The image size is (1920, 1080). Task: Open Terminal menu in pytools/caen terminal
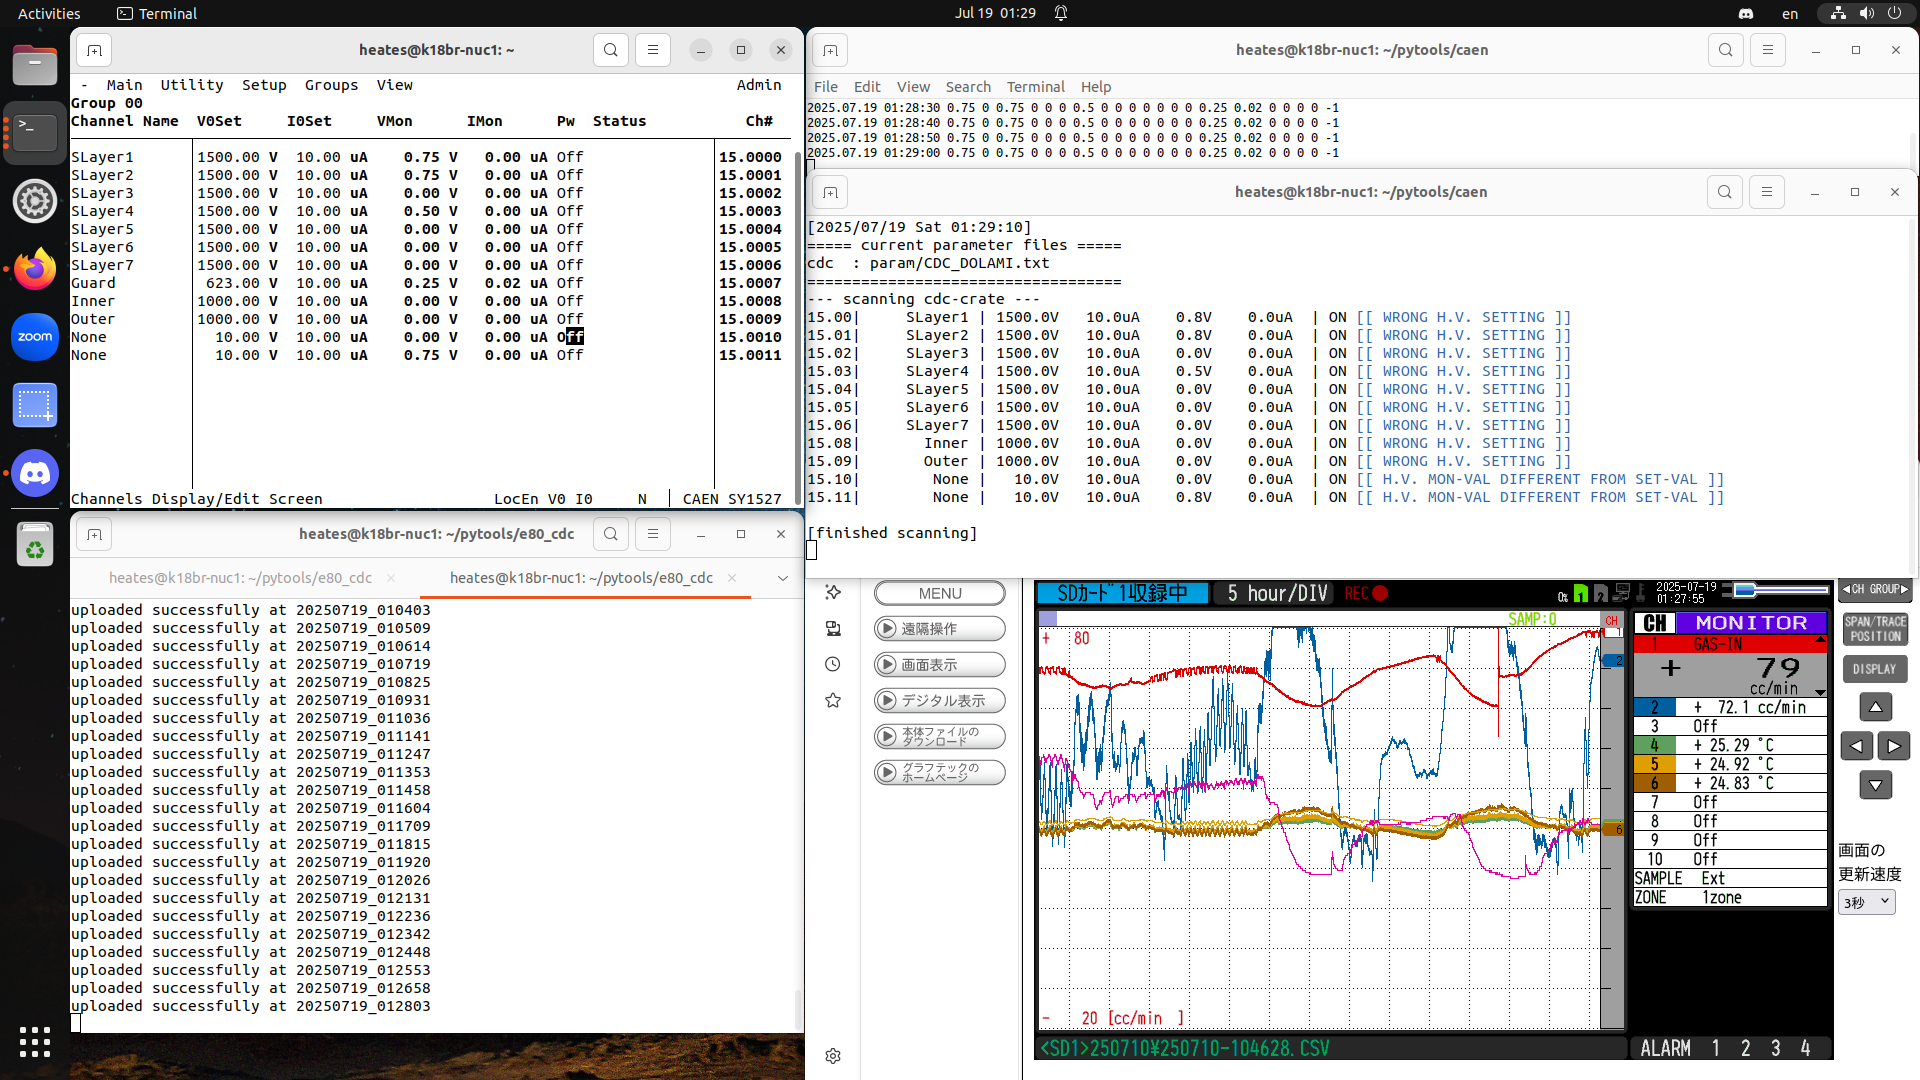pyautogui.click(x=1035, y=87)
